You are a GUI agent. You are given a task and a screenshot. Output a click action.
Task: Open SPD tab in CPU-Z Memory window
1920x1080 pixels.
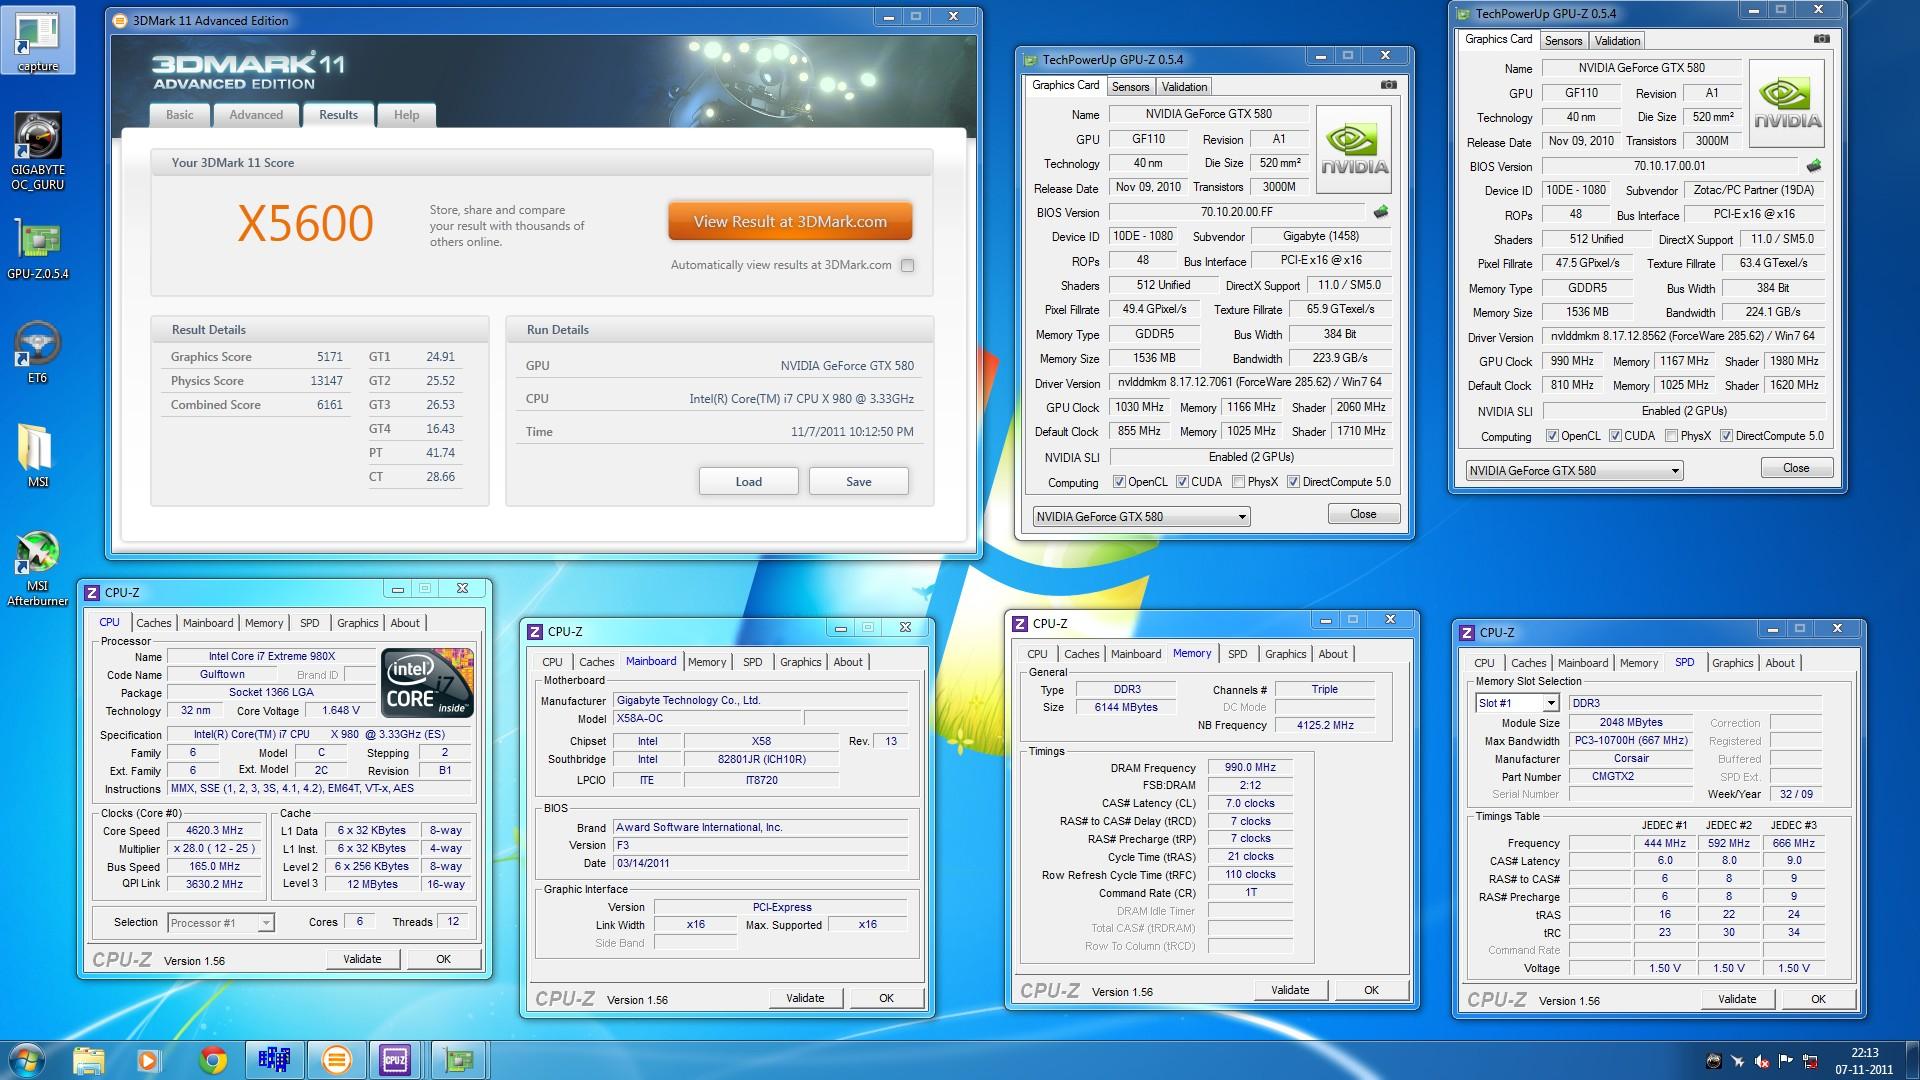click(1237, 654)
